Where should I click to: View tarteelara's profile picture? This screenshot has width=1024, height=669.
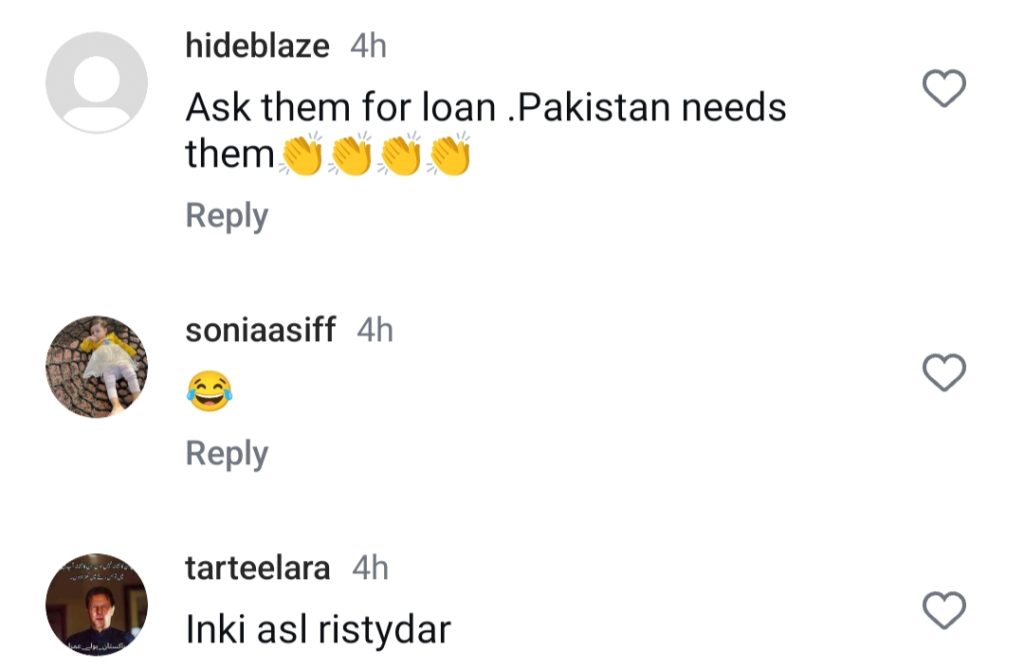click(97, 604)
